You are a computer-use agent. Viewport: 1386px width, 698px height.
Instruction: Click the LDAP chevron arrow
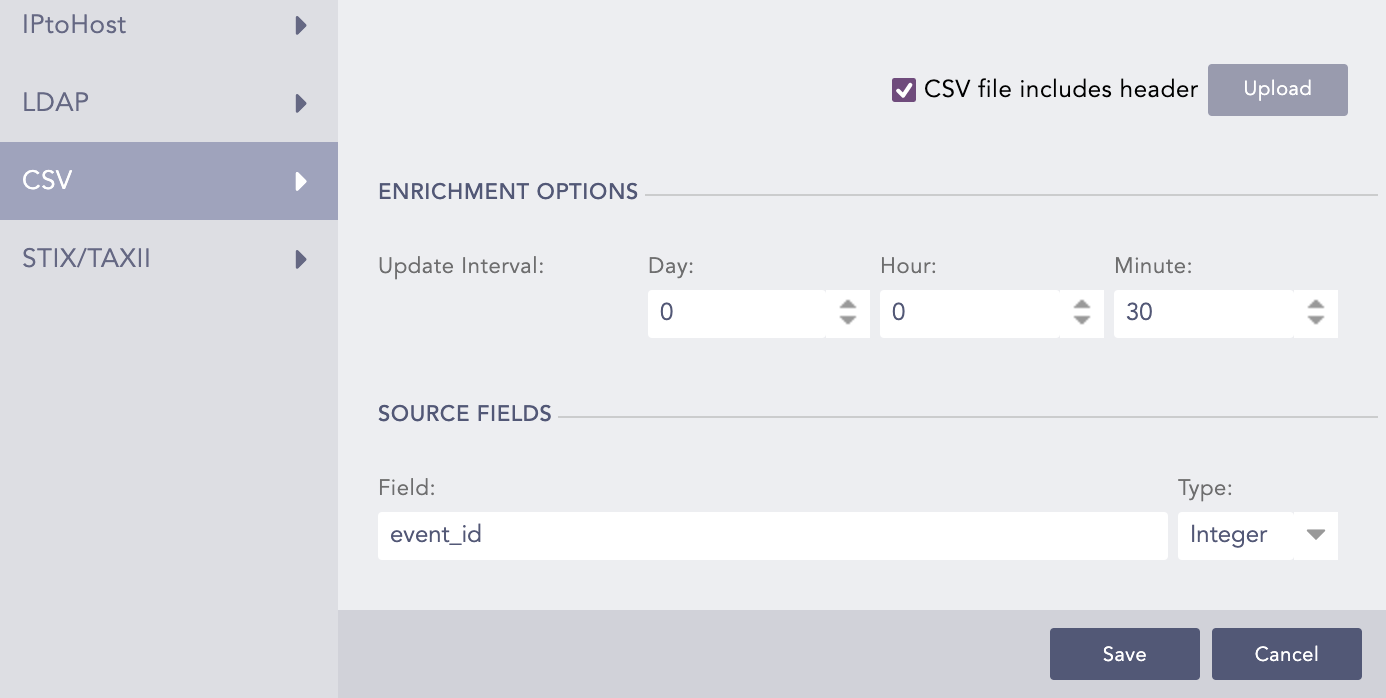pyautogui.click(x=301, y=102)
